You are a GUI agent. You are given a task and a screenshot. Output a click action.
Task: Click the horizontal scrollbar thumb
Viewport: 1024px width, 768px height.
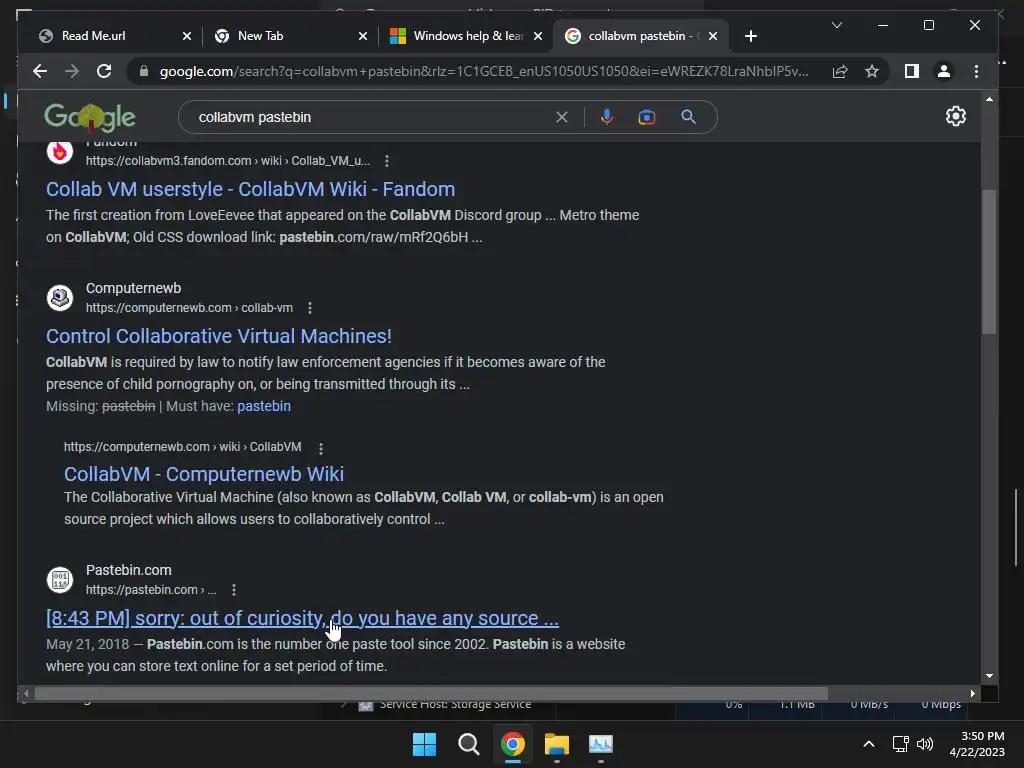click(x=431, y=694)
